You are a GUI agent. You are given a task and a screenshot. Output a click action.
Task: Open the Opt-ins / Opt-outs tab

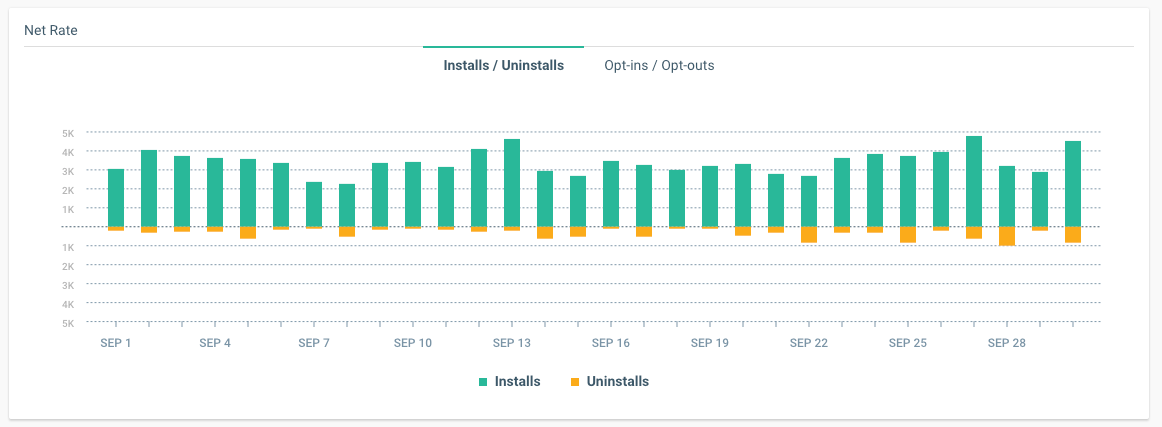tap(659, 66)
